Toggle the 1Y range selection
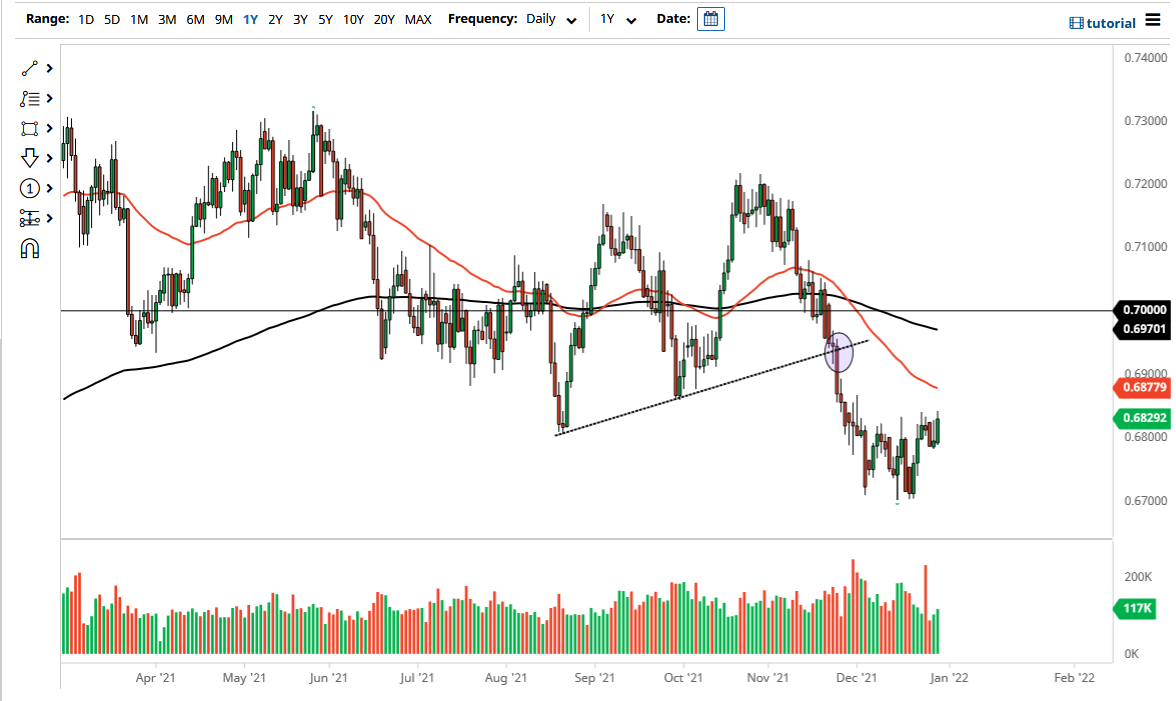The height and width of the screenshot is (701, 1176). (250, 18)
